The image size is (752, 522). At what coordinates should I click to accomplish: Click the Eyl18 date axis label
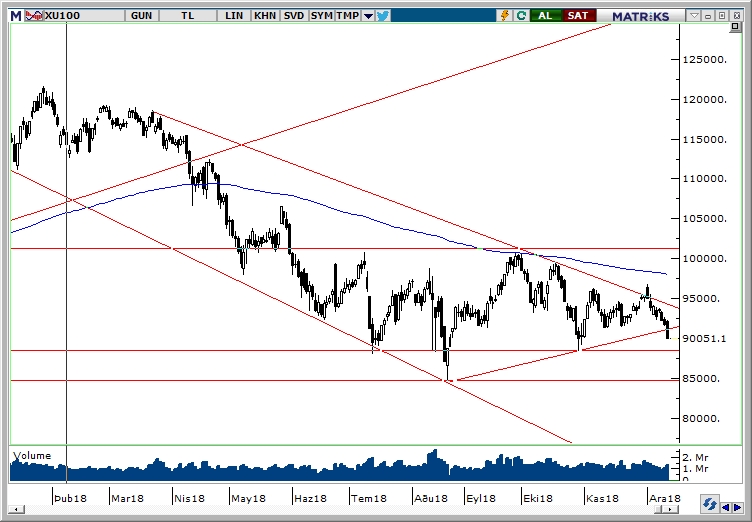pyautogui.click(x=481, y=498)
